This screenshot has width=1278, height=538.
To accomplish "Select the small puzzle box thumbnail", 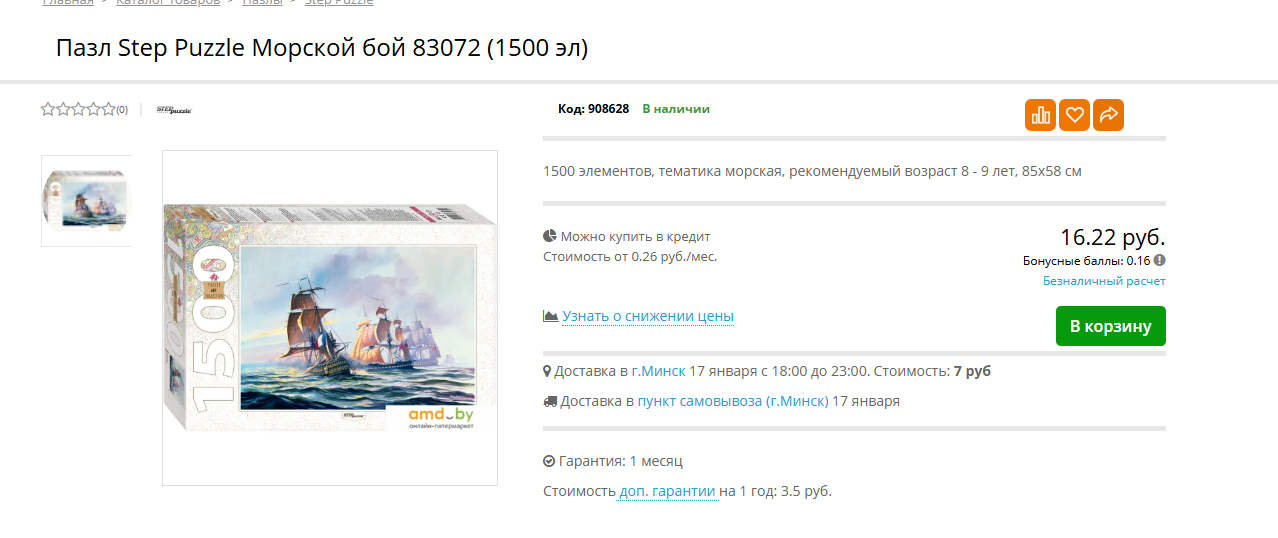I will tap(86, 200).
